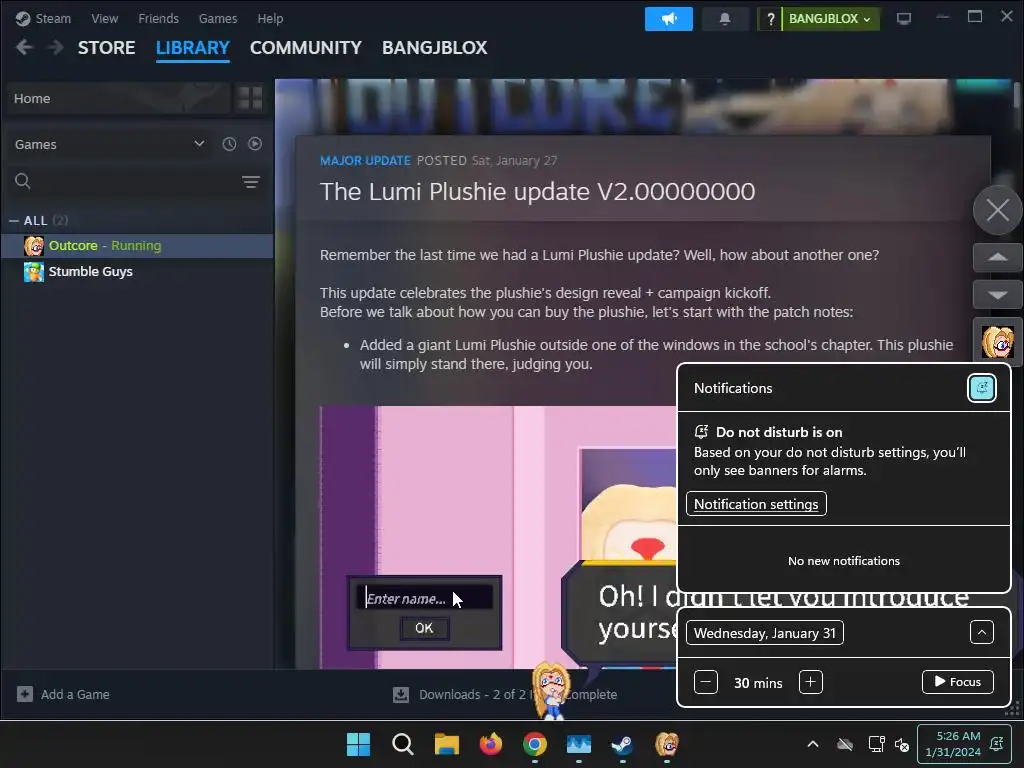This screenshot has height=768, width=1024.
Task: Open Windows taskbar search
Action: tap(402, 744)
